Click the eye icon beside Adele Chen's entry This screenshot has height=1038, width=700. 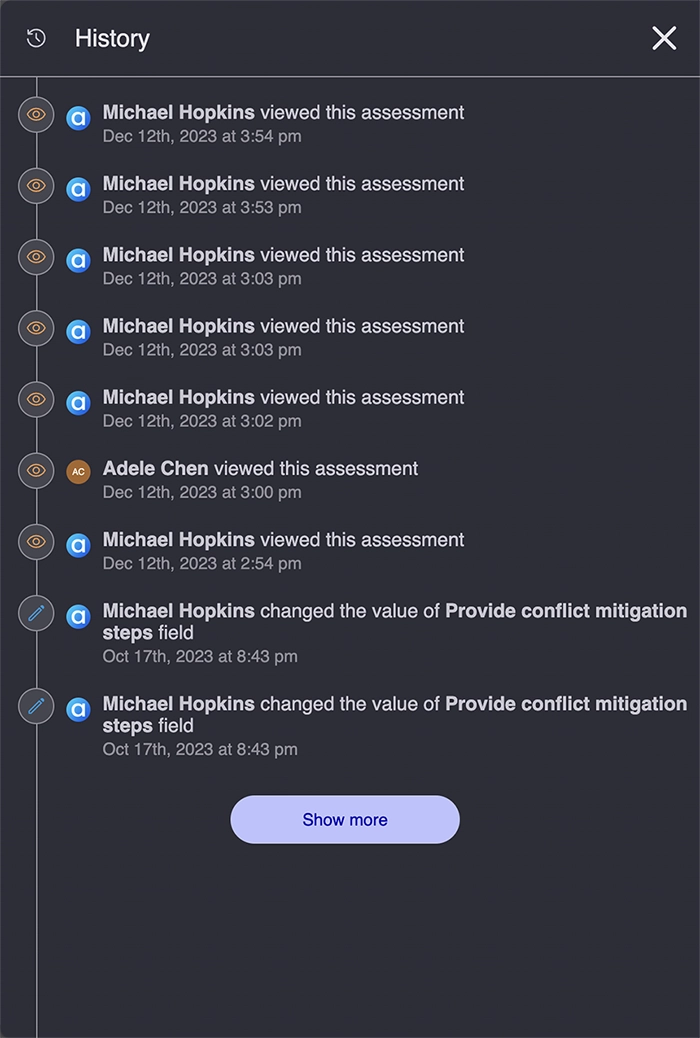click(x=36, y=470)
